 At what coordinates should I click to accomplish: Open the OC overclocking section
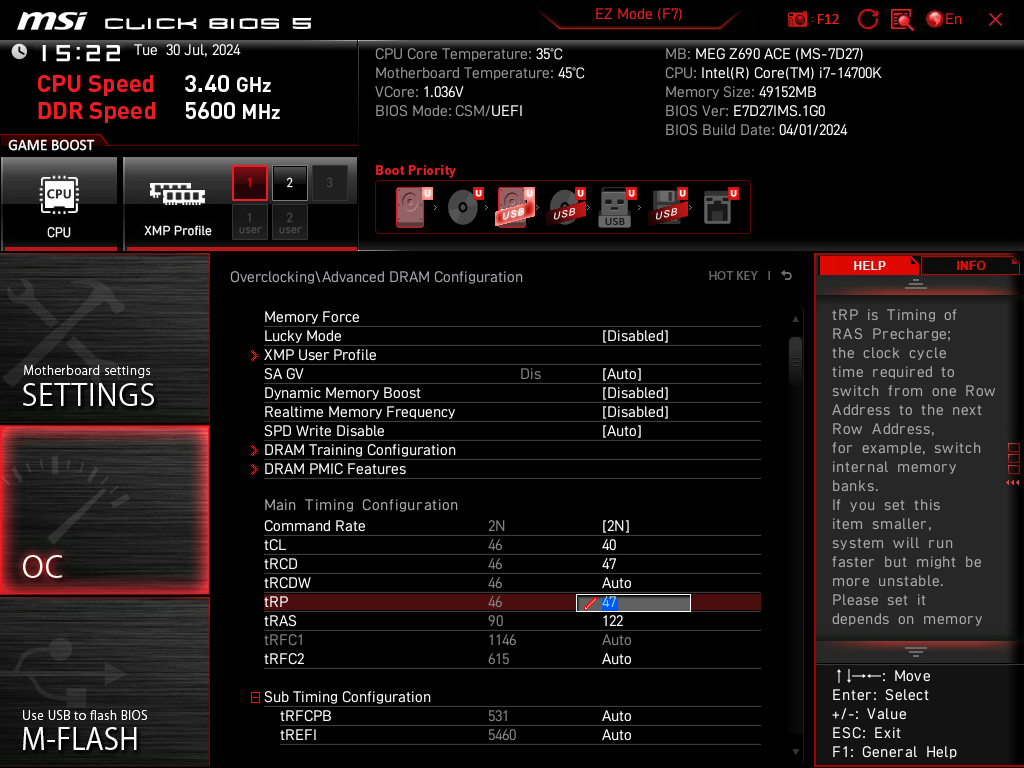point(104,510)
